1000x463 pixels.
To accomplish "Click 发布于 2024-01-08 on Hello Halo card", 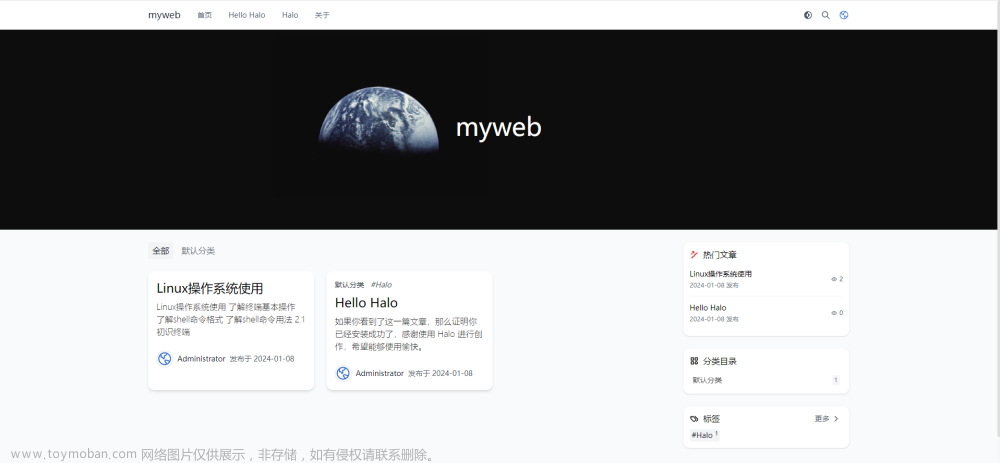I will [440, 373].
